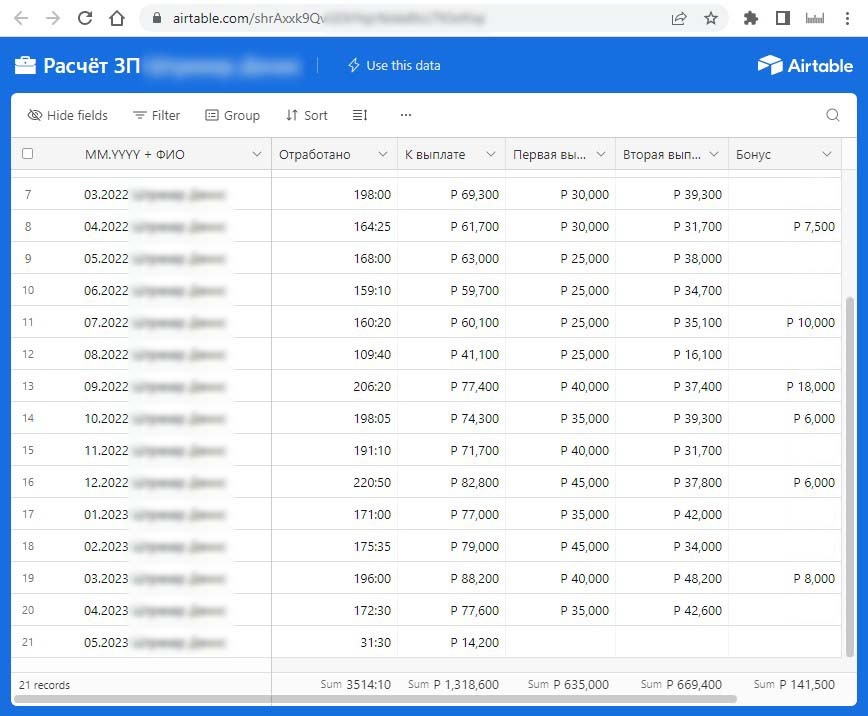Open the browser extensions puzzle icon
Image resolution: width=868 pixels, height=716 pixels.
pyautogui.click(x=750, y=17)
